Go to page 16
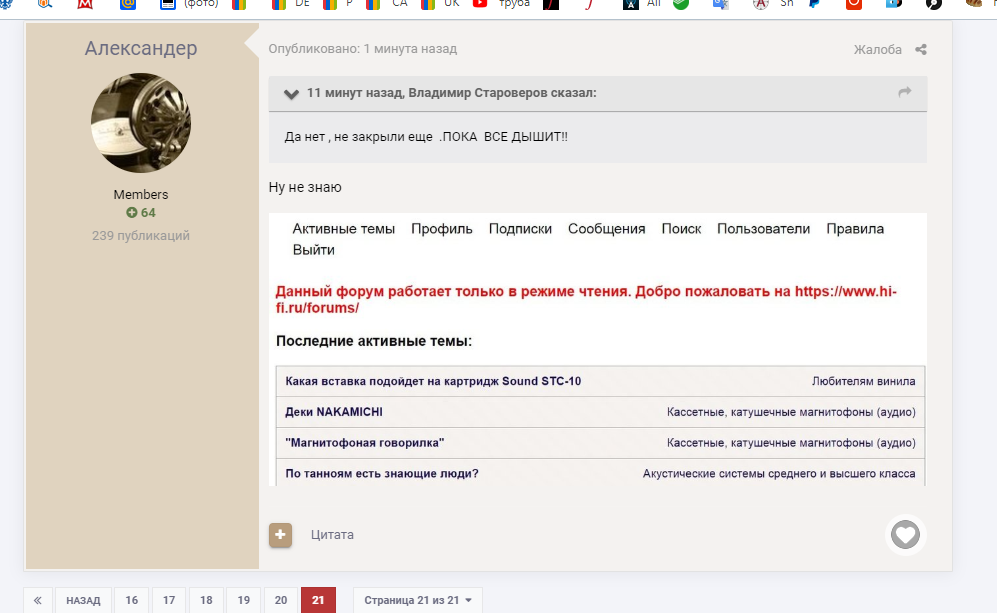 (132, 600)
